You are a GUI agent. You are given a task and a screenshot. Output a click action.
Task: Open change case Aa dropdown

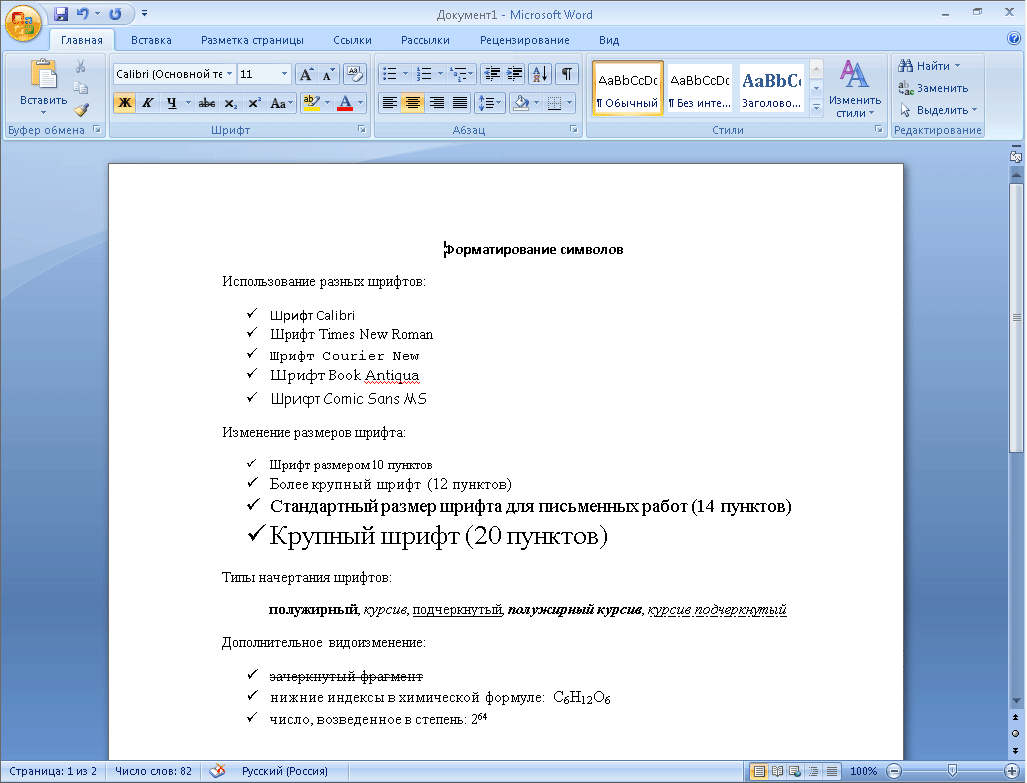[281, 103]
